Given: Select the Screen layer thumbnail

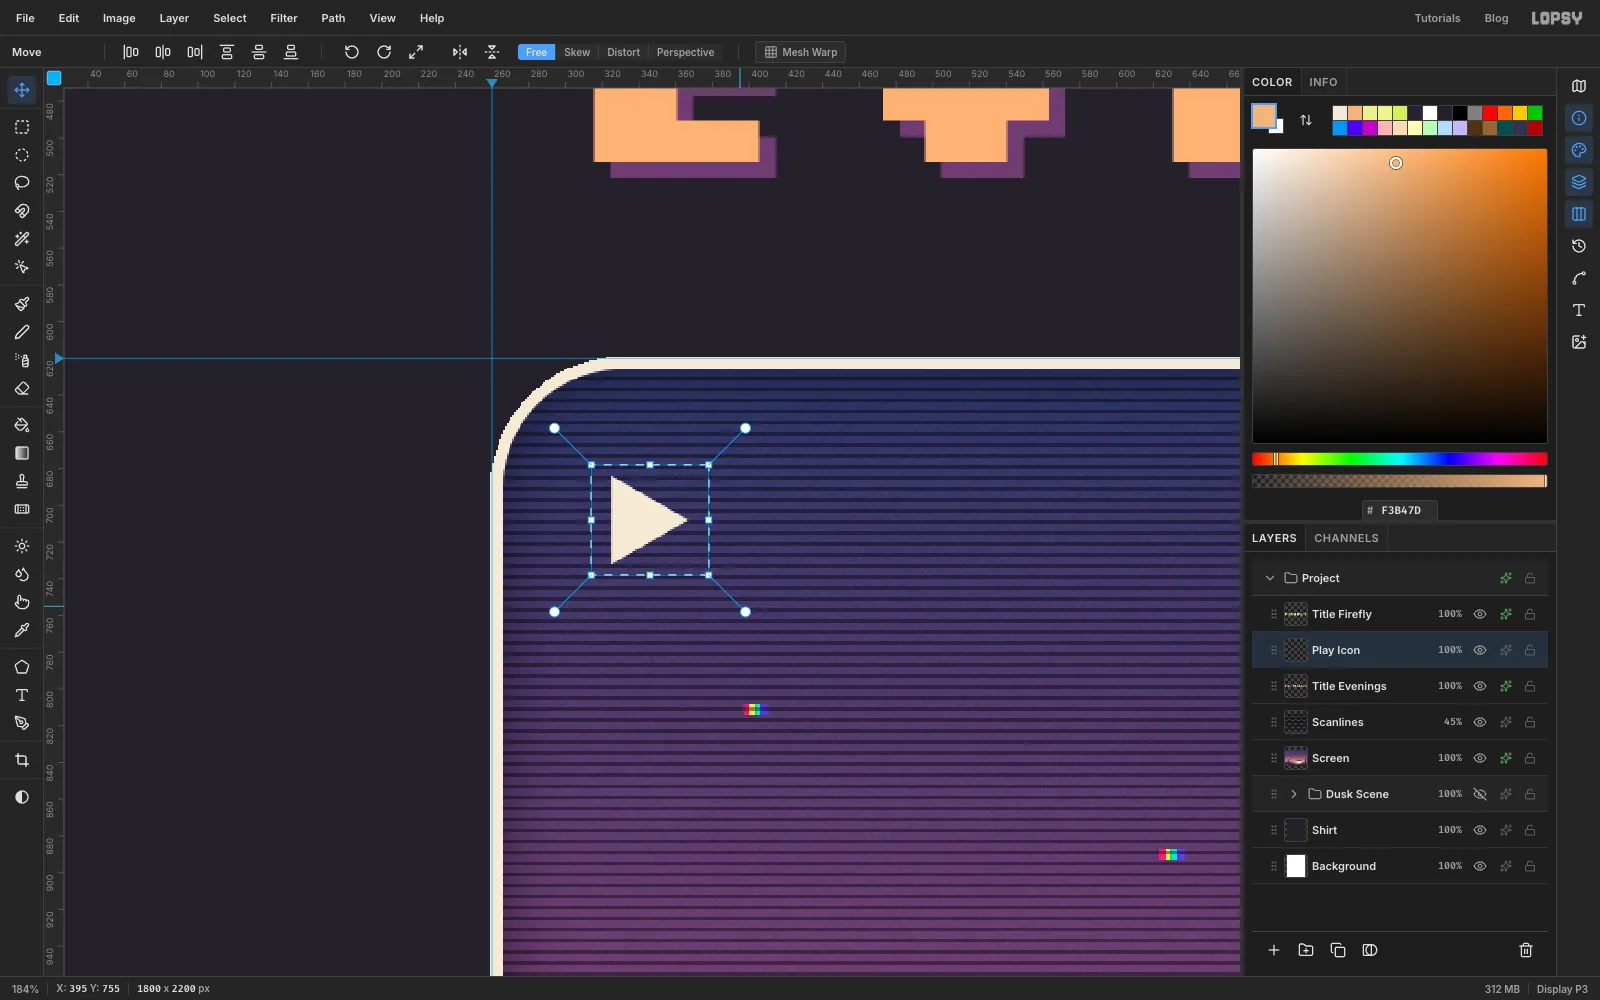Looking at the screenshot, I should pyautogui.click(x=1296, y=758).
